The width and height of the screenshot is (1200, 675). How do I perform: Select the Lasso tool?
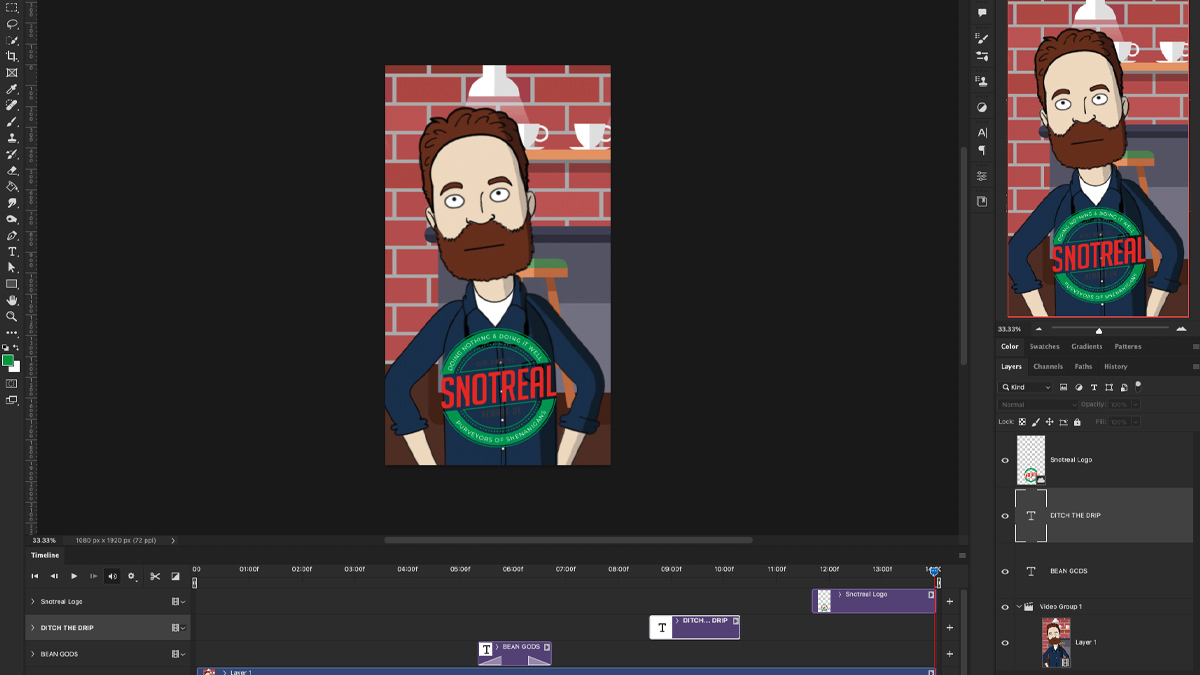pos(12,24)
